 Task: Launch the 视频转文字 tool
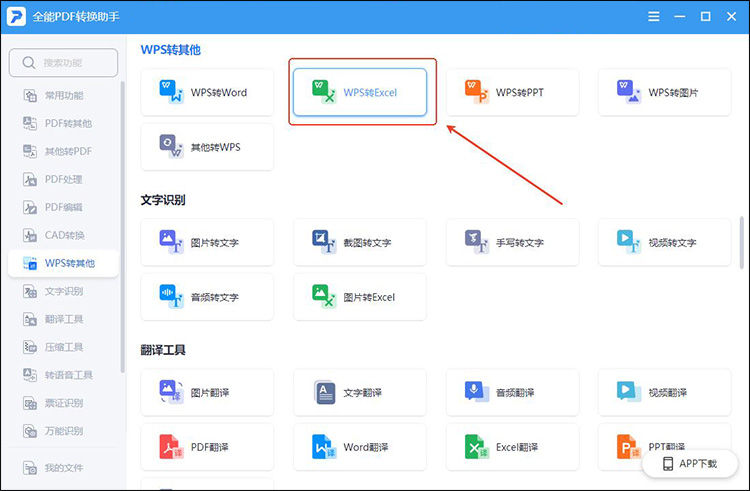point(664,242)
